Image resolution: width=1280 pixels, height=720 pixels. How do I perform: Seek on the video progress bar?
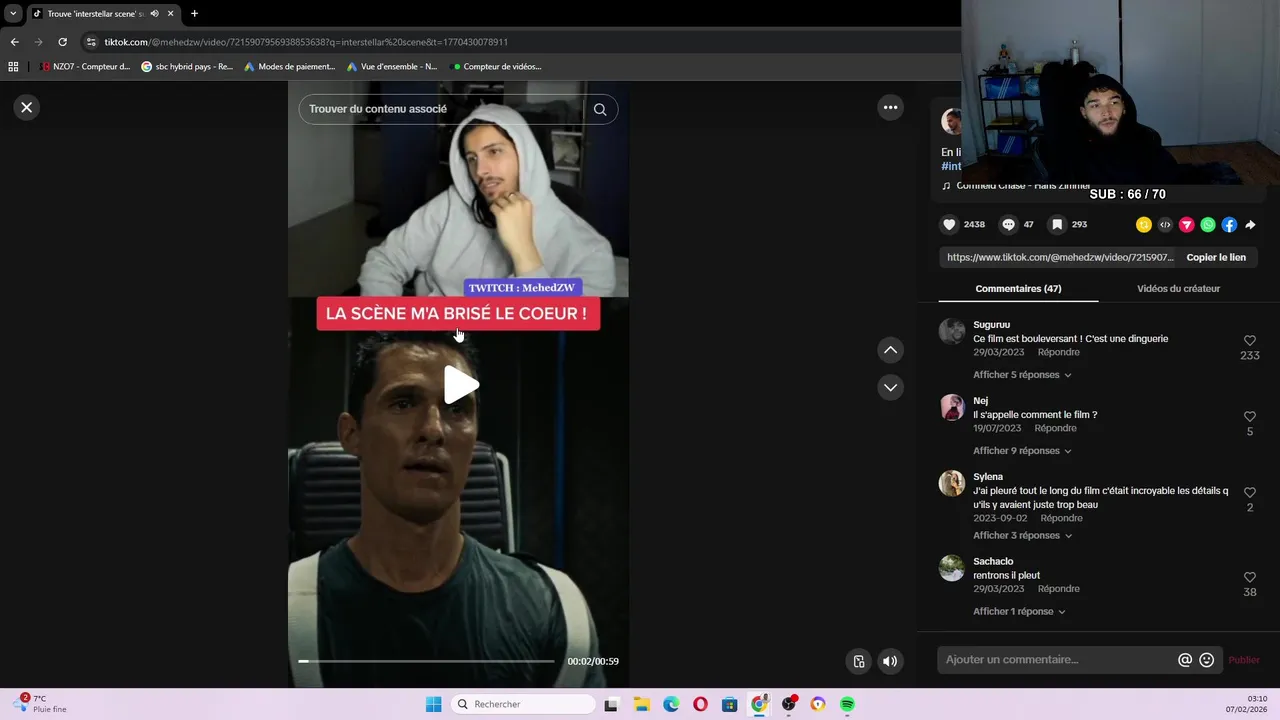click(426, 661)
